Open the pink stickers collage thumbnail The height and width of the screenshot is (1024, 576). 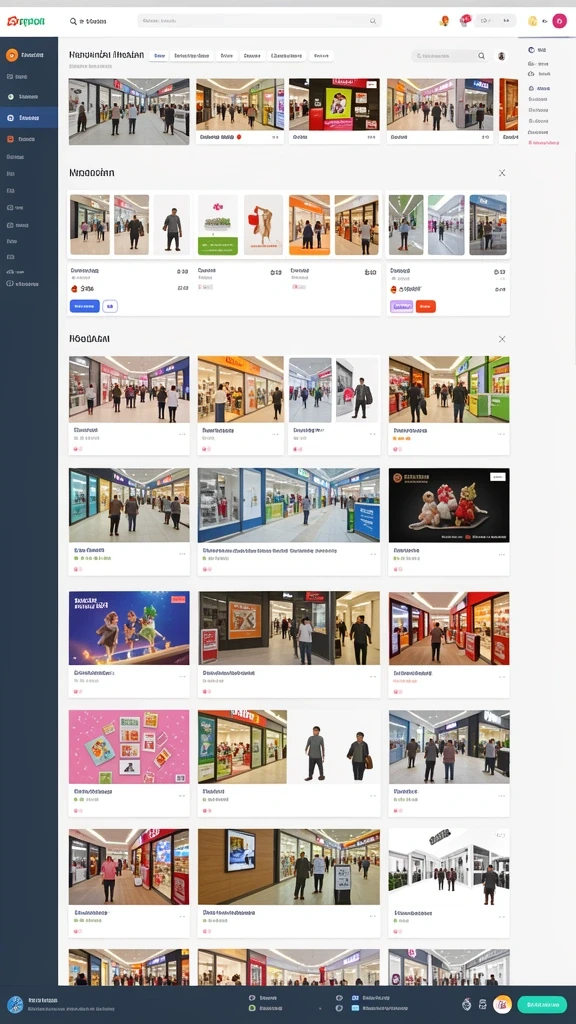tap(129, 747)
